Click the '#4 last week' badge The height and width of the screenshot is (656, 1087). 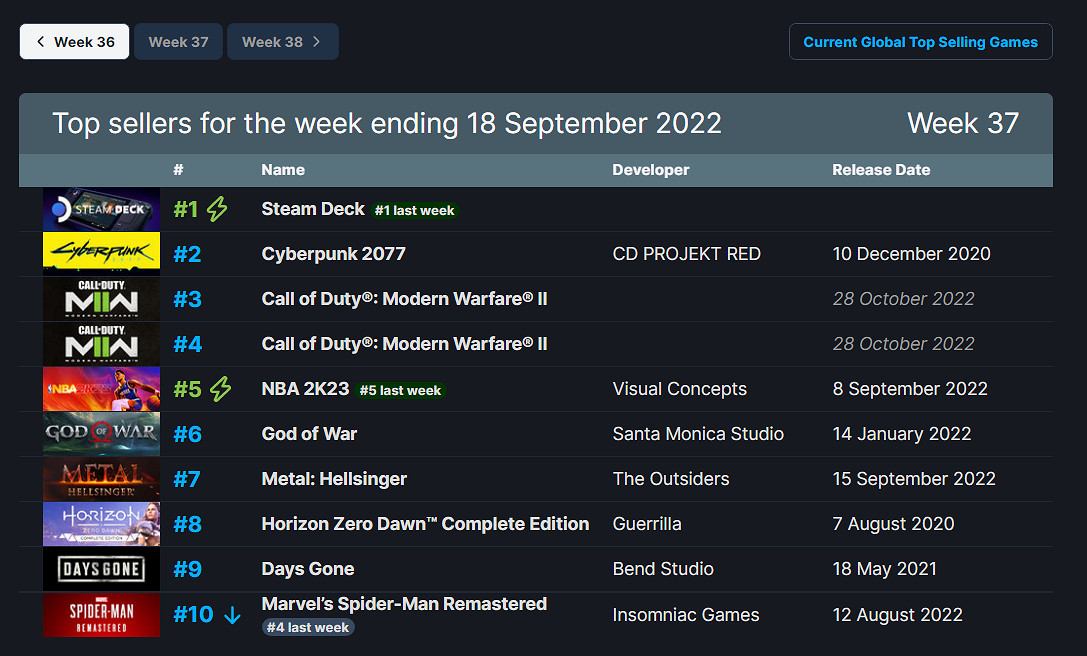coord(308,627)
